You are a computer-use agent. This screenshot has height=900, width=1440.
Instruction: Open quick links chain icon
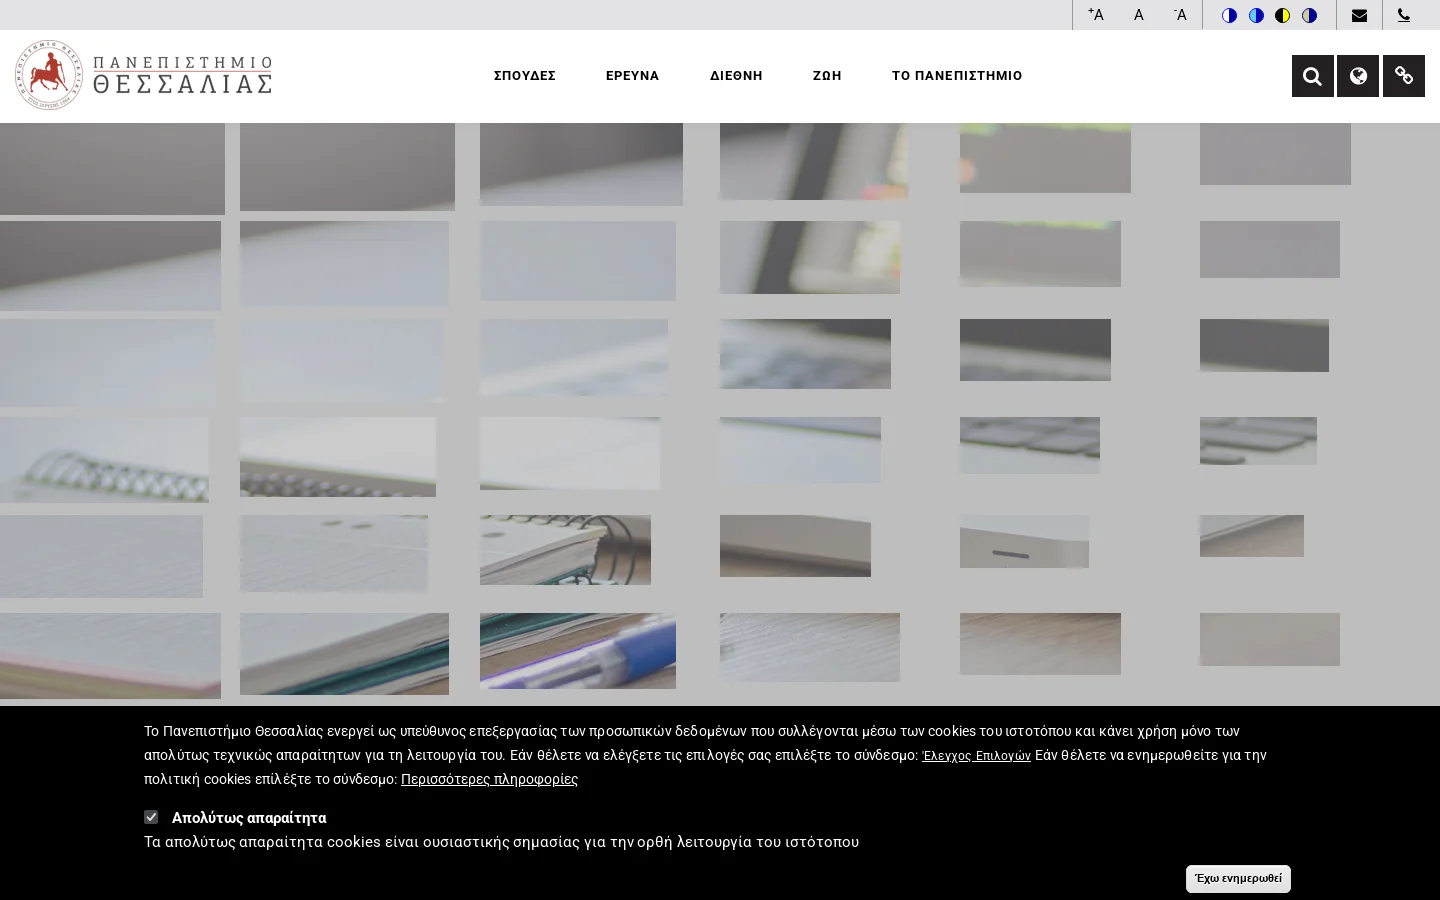click(x=1404, y=76)
